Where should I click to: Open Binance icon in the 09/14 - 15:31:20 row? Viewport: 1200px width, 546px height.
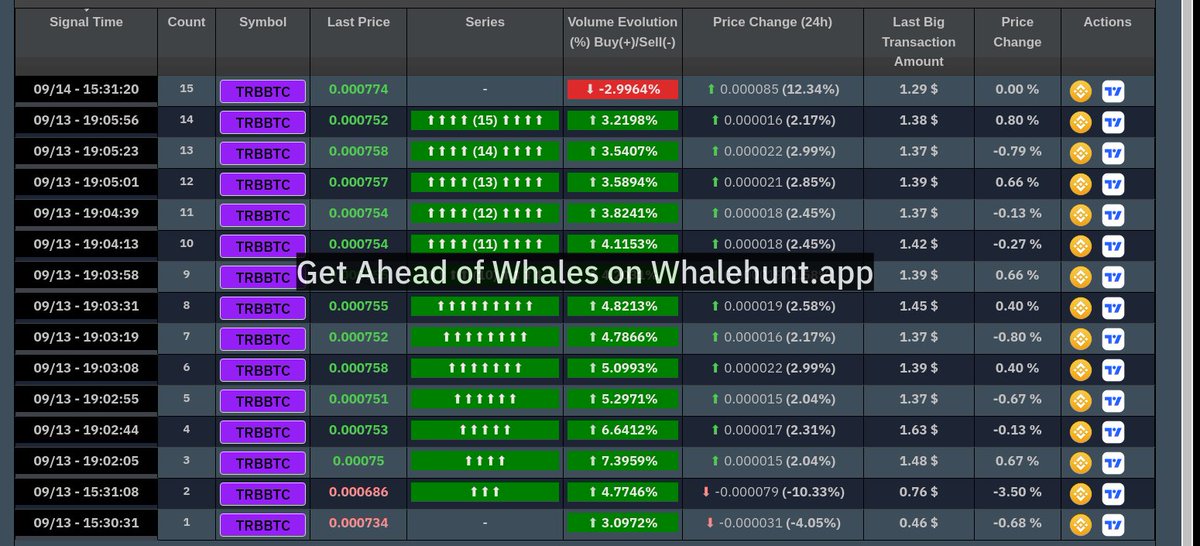coord(1080,91)
